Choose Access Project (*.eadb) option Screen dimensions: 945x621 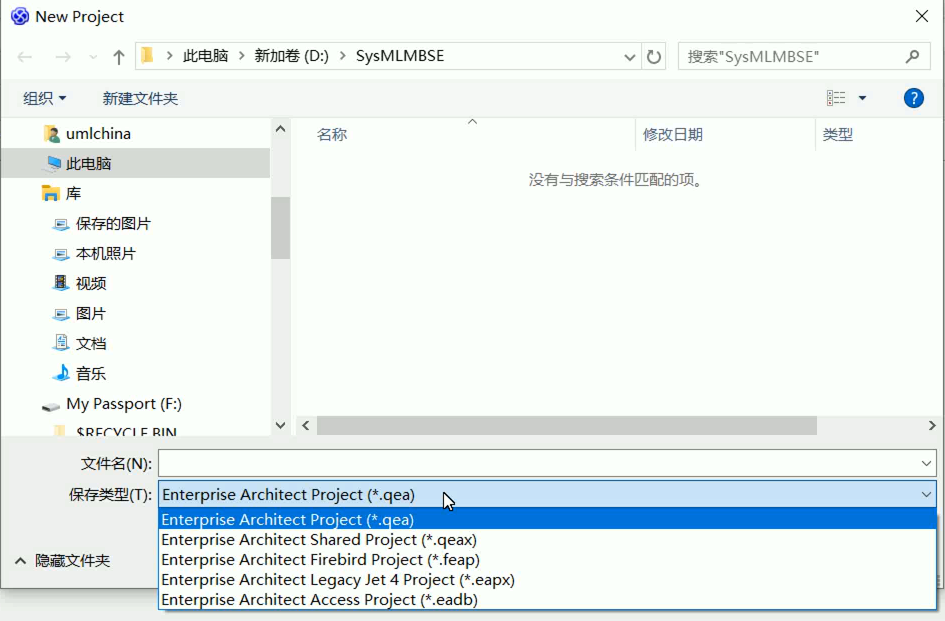(547, 599)
